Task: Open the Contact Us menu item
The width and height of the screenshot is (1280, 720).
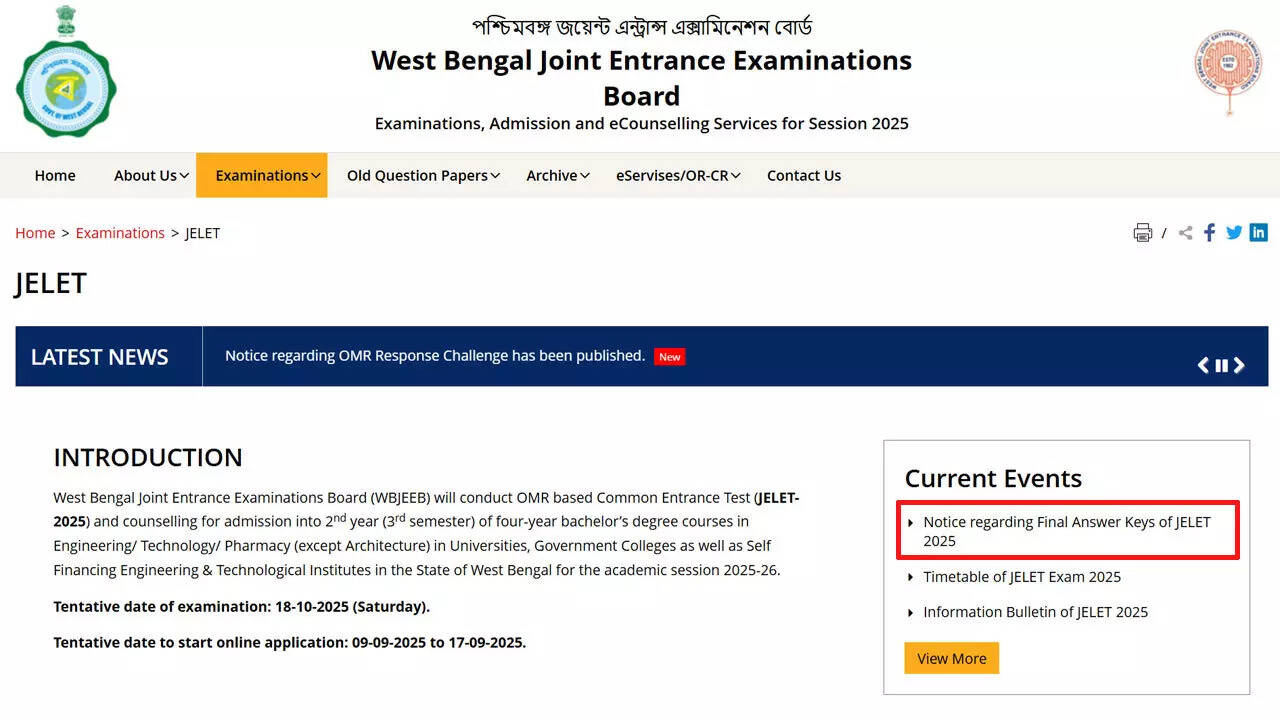Action: (804, 175)
